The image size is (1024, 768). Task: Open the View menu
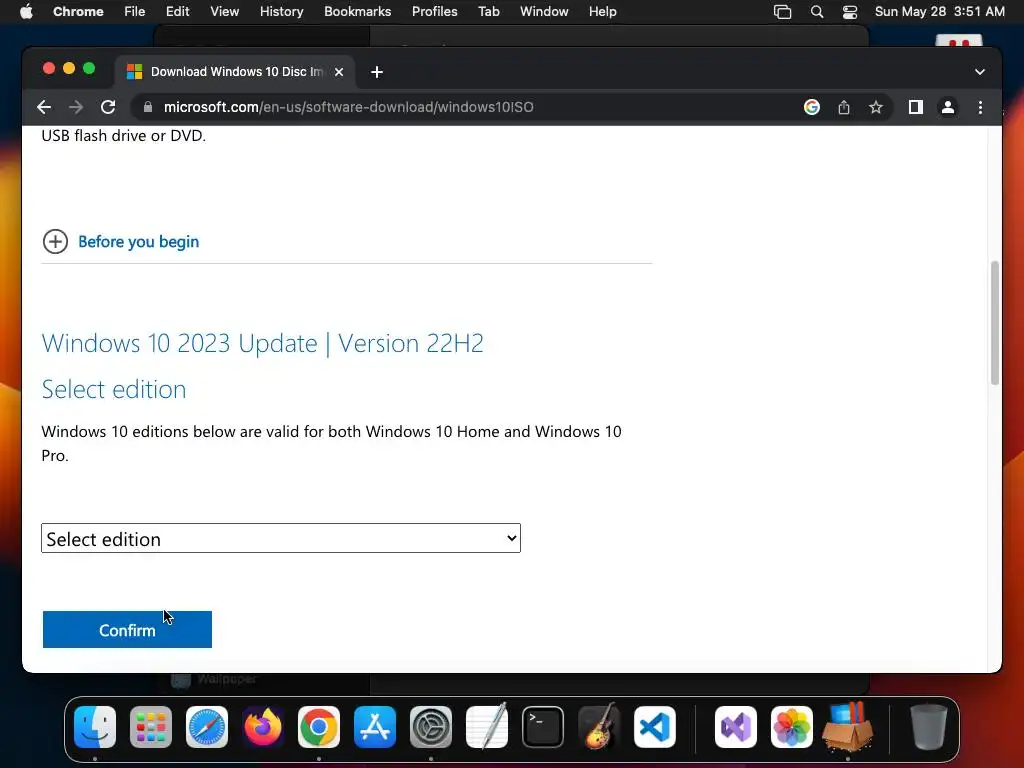tap(224, 12)
